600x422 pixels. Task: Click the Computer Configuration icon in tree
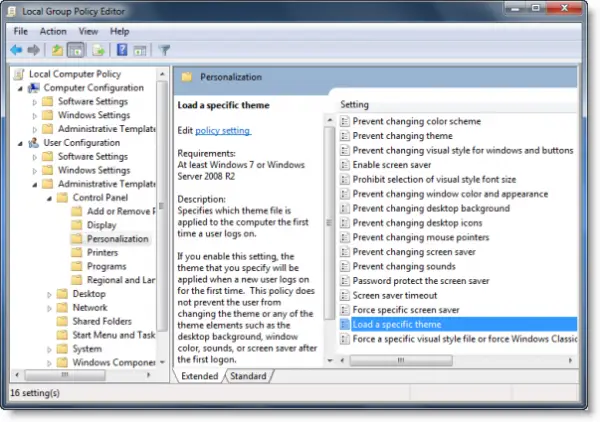34,88
